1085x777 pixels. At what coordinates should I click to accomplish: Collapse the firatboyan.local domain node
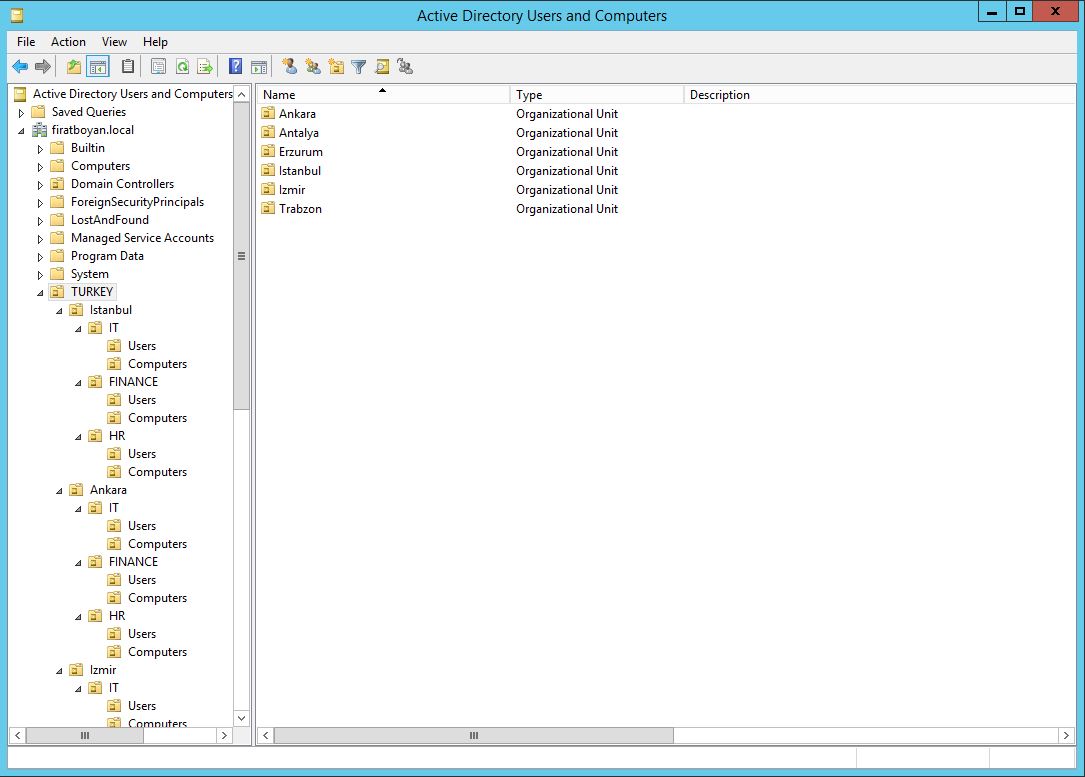point(21,130)
